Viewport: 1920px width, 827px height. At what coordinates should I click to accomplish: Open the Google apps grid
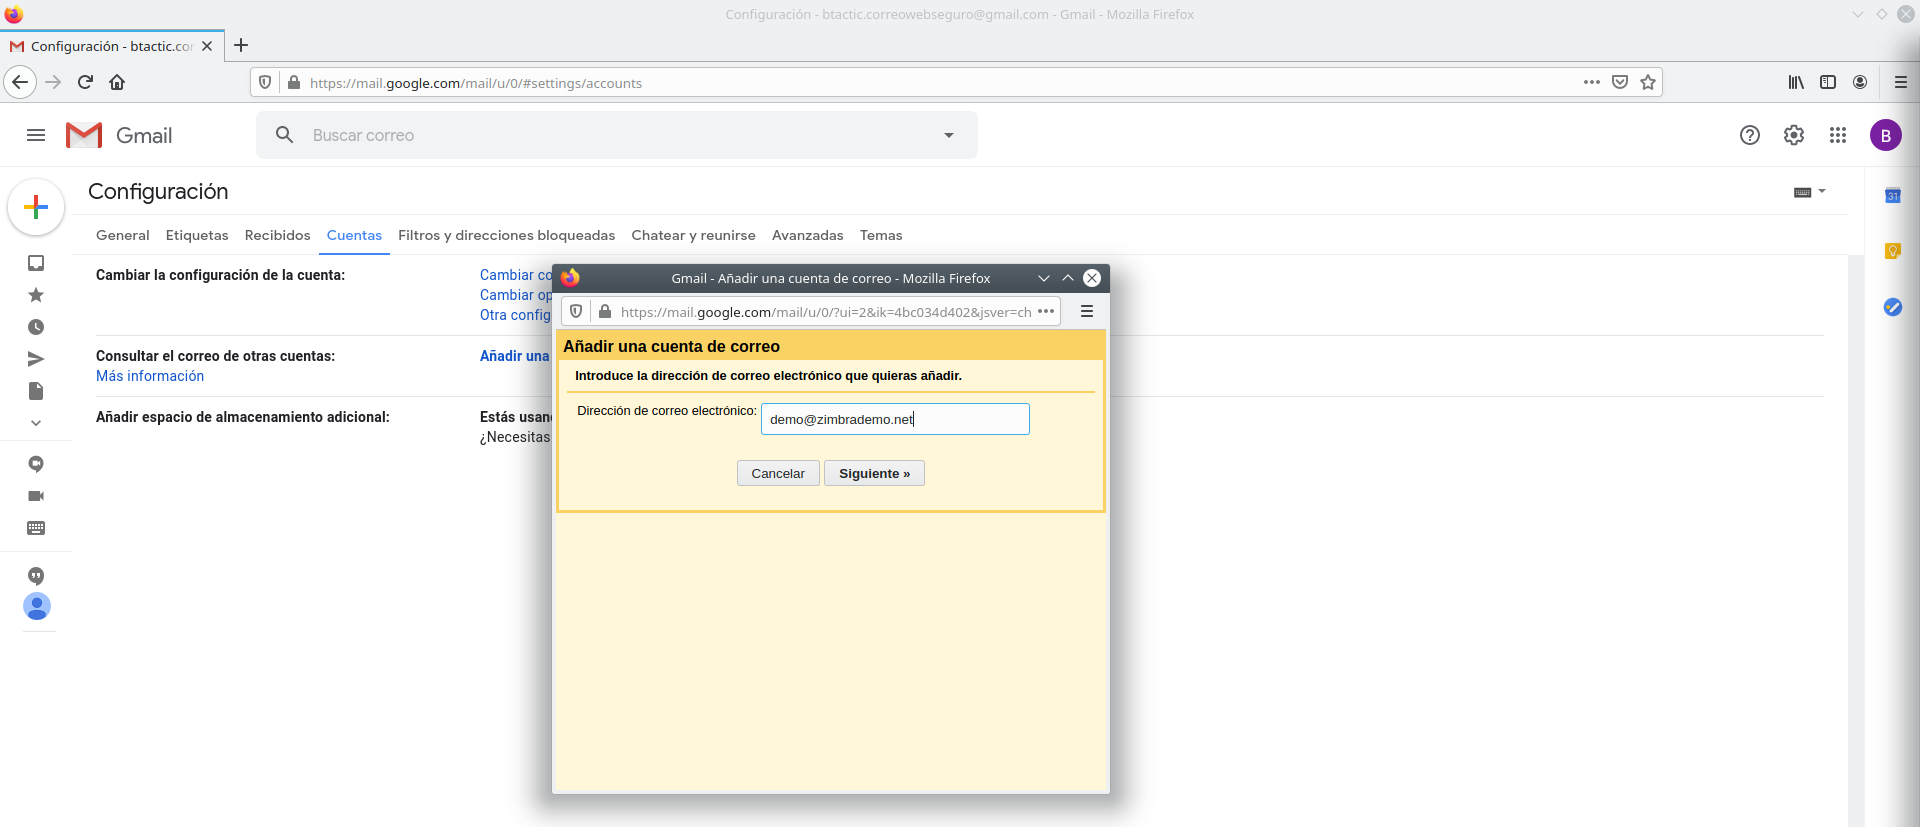point(1838,135)
